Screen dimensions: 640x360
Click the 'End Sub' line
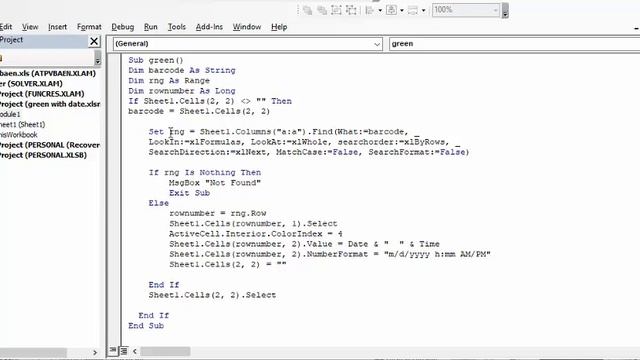(146, 326)
